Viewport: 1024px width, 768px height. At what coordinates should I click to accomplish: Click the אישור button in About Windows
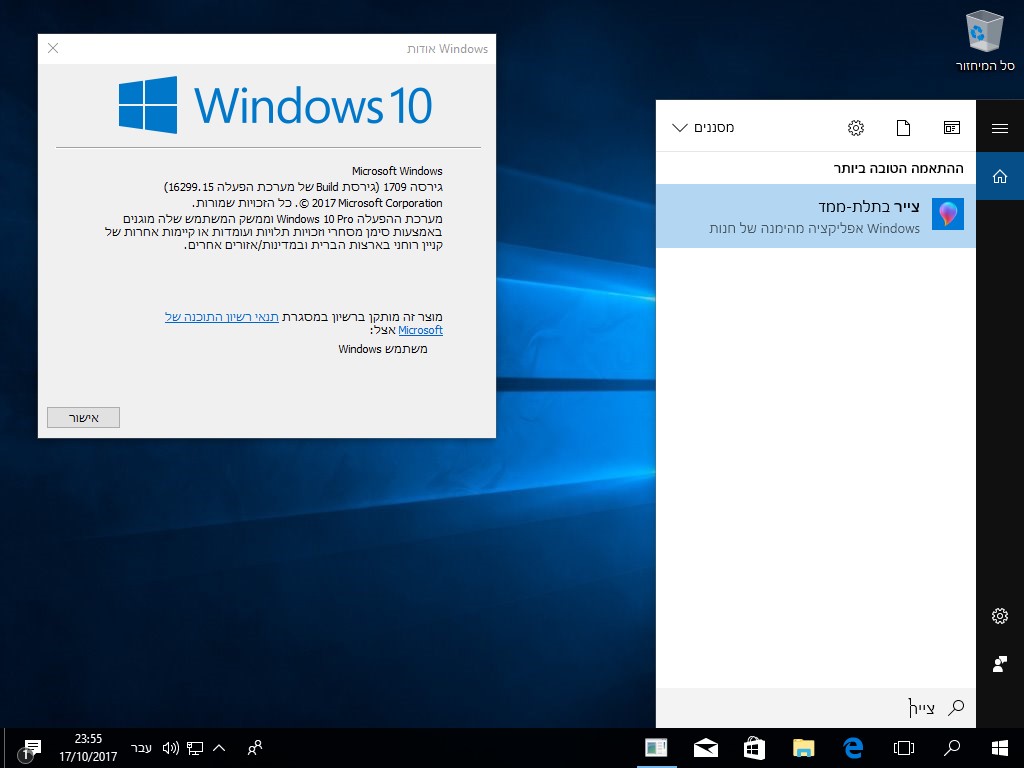(x=83, y=417)
